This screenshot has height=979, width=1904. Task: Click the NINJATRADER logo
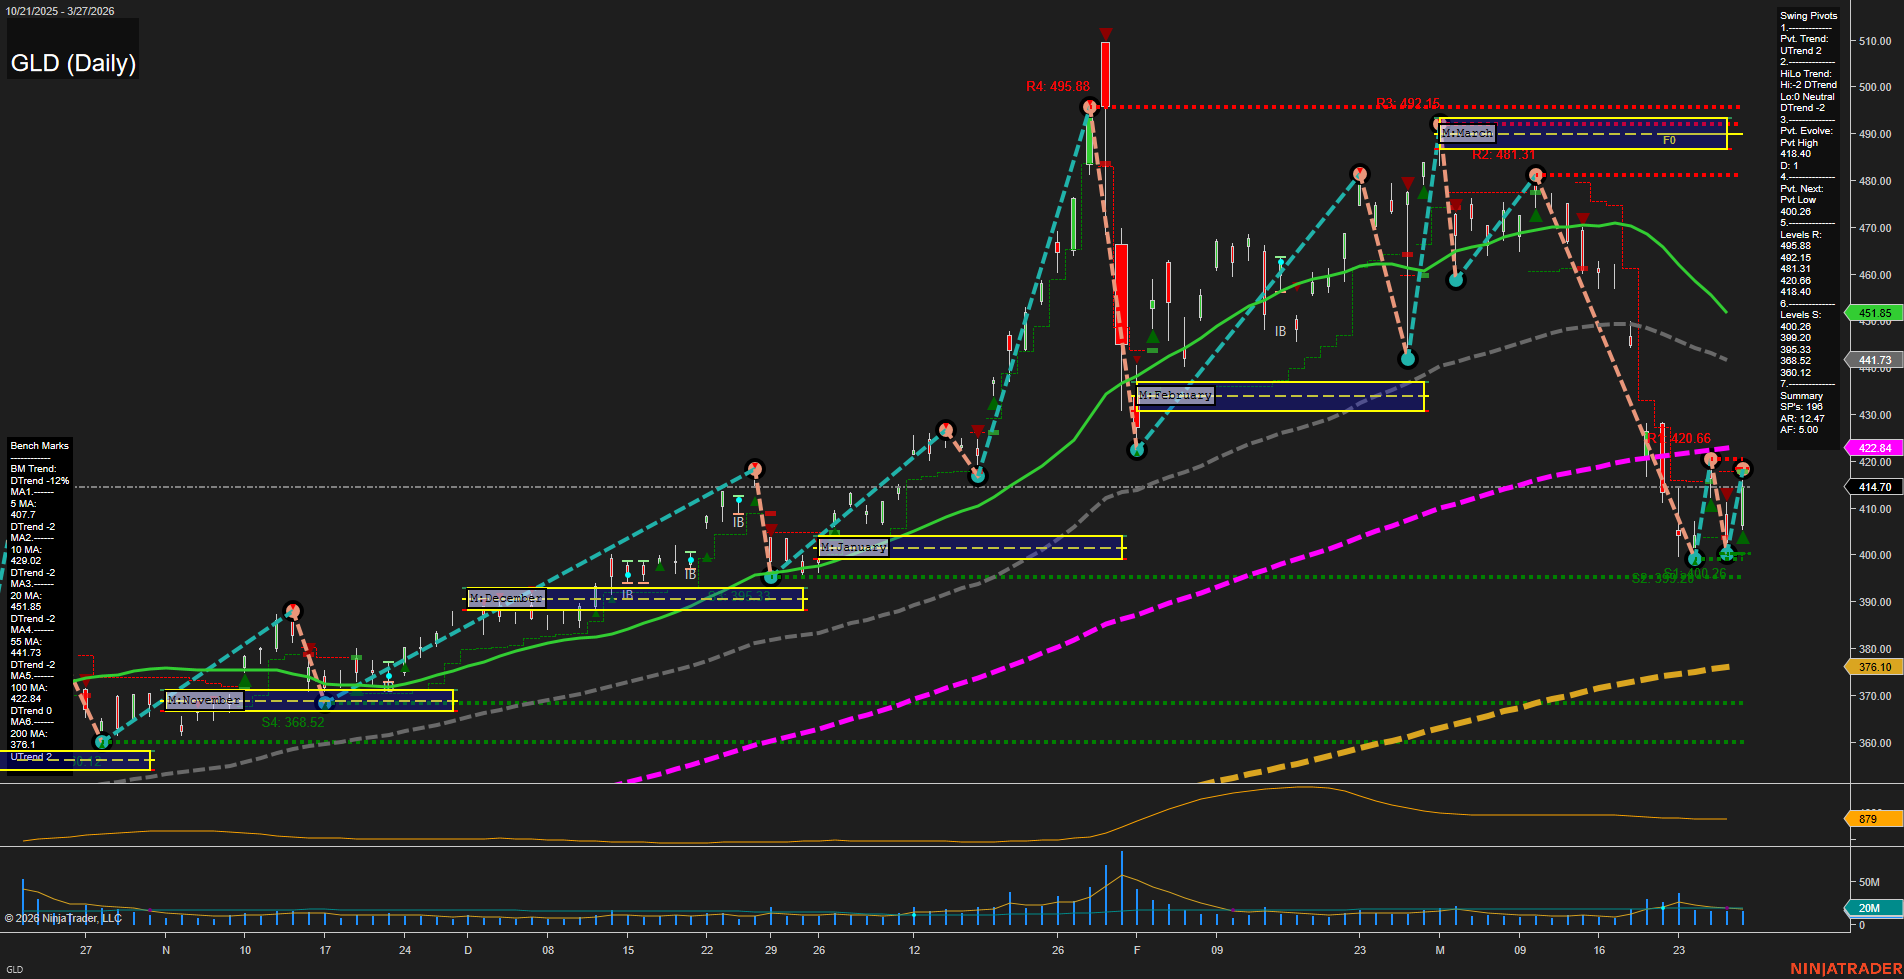pos(1846,969)
